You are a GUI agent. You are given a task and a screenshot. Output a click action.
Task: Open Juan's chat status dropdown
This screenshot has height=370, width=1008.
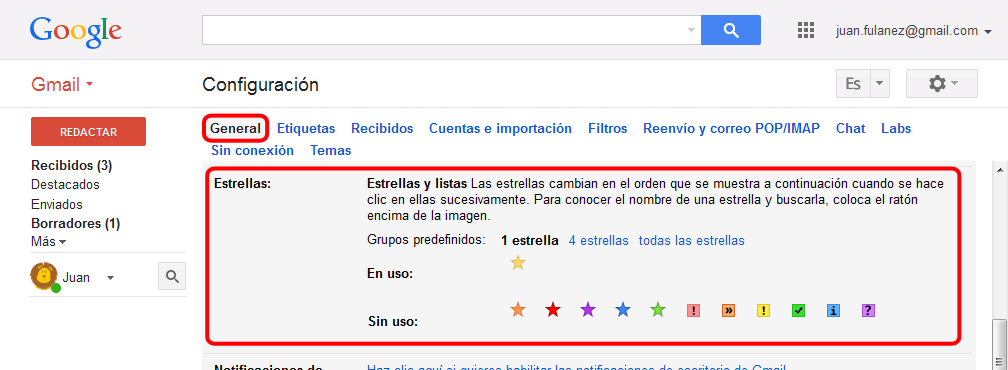110,278
